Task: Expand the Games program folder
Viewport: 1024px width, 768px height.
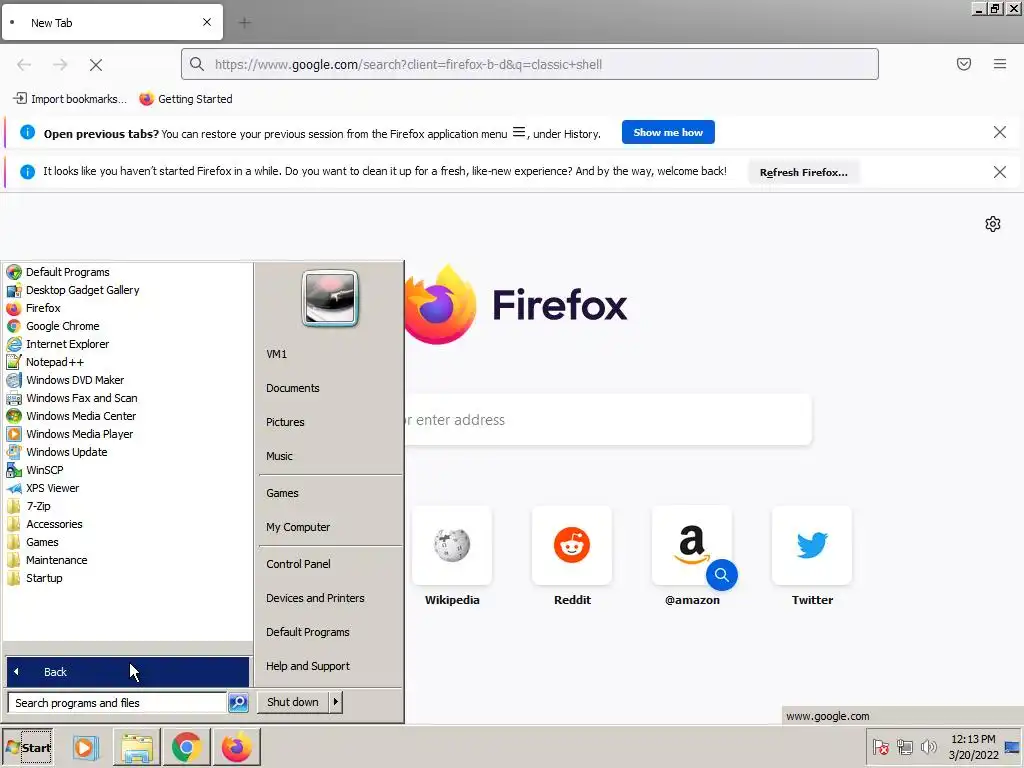Action: (x=33, y=542)
